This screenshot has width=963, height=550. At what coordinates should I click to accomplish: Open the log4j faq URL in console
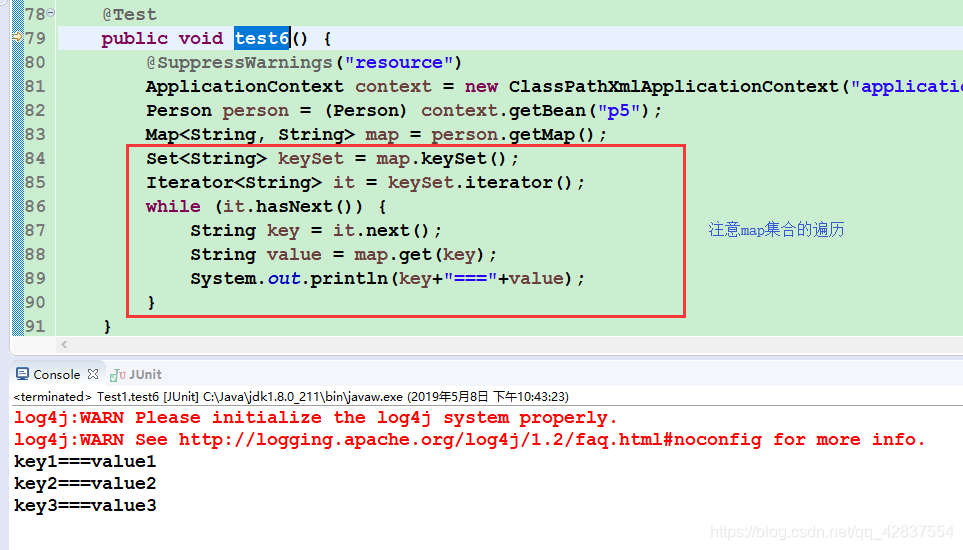[x=470, y=440]
